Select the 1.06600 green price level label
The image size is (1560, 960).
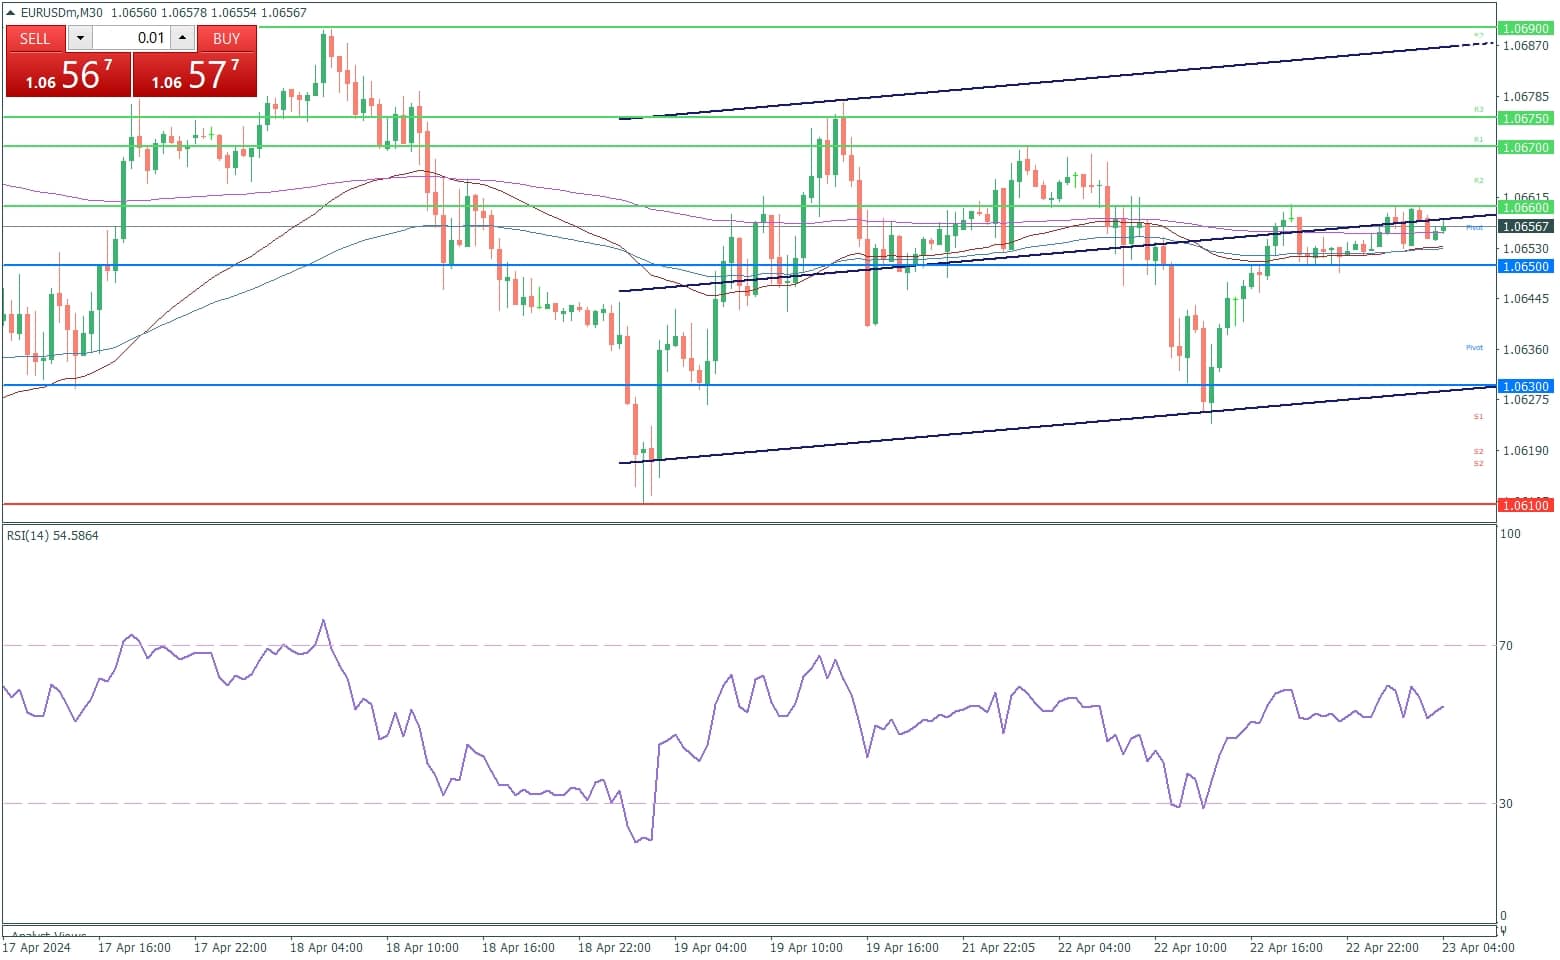tap(1525, 207)
